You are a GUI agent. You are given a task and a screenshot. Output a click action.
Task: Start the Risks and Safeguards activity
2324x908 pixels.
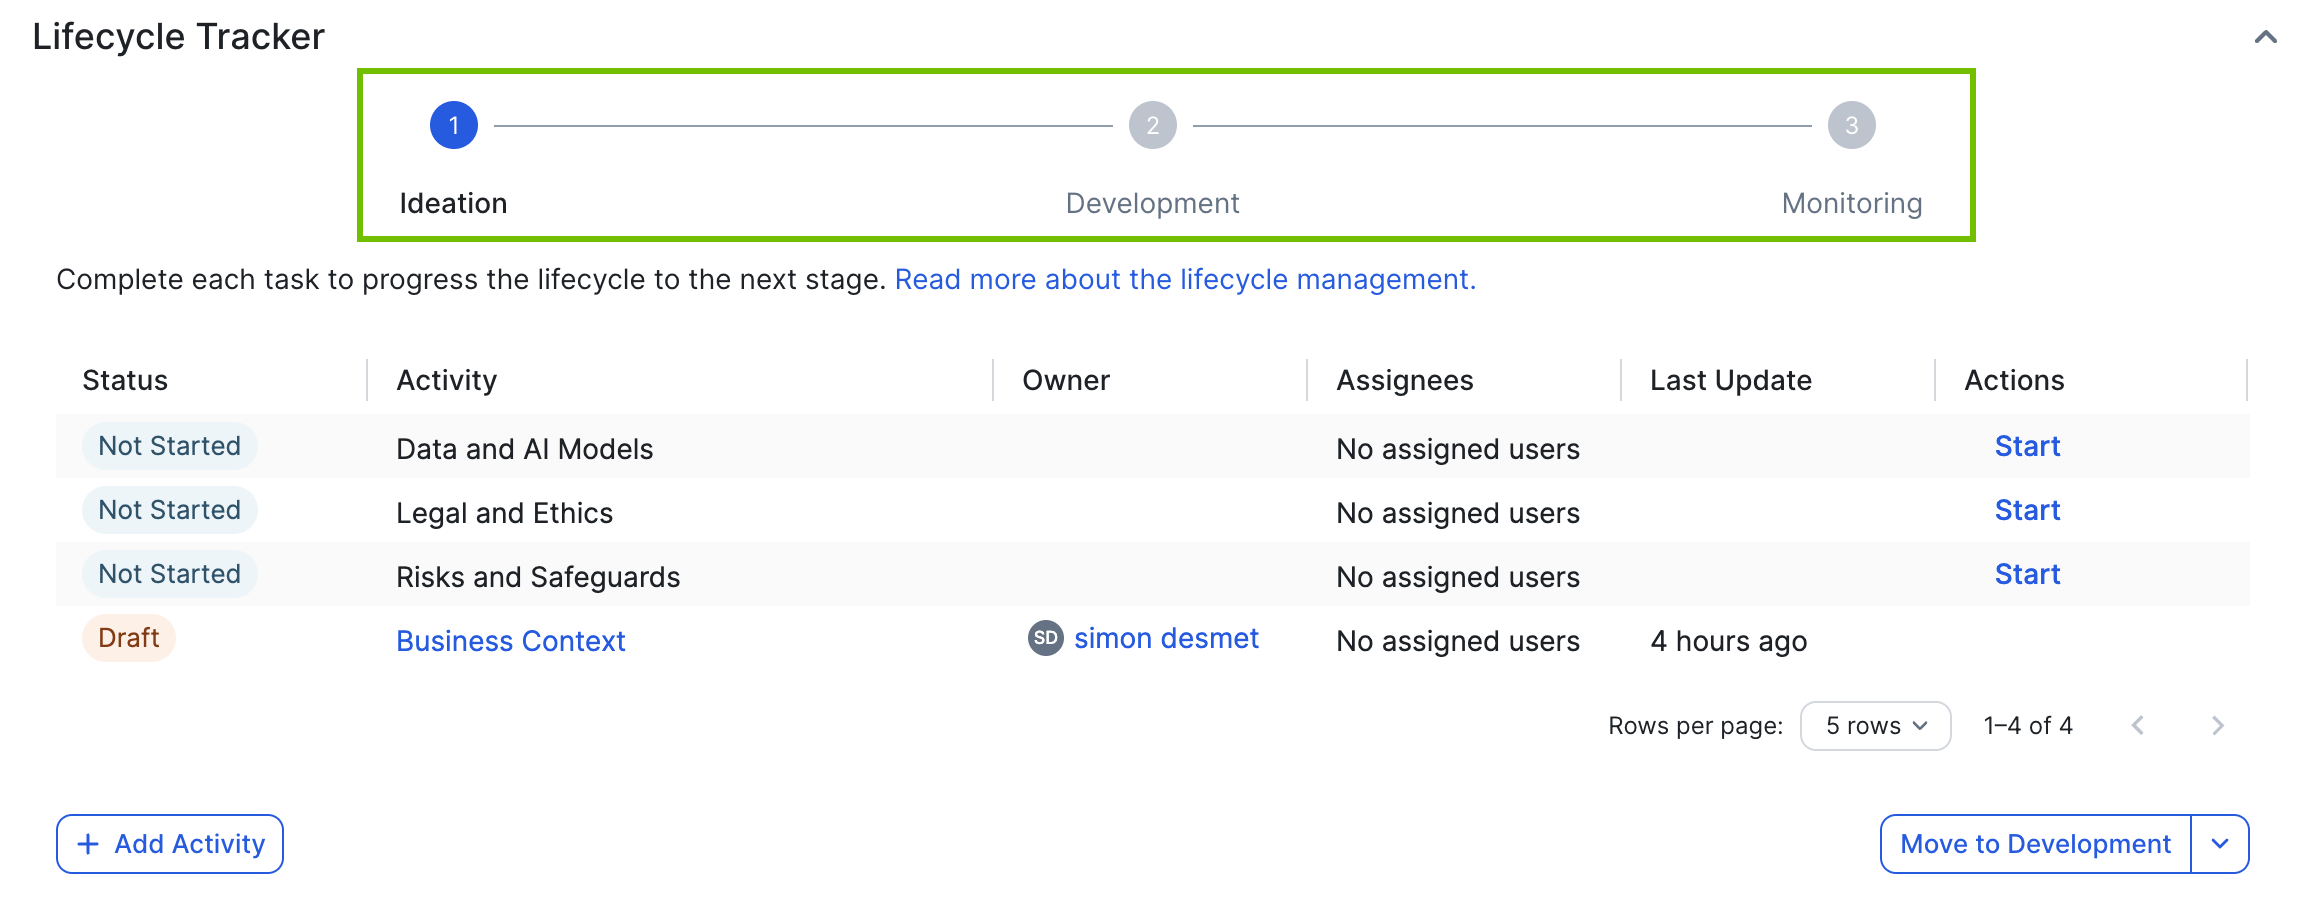[x=2027, y=575]
